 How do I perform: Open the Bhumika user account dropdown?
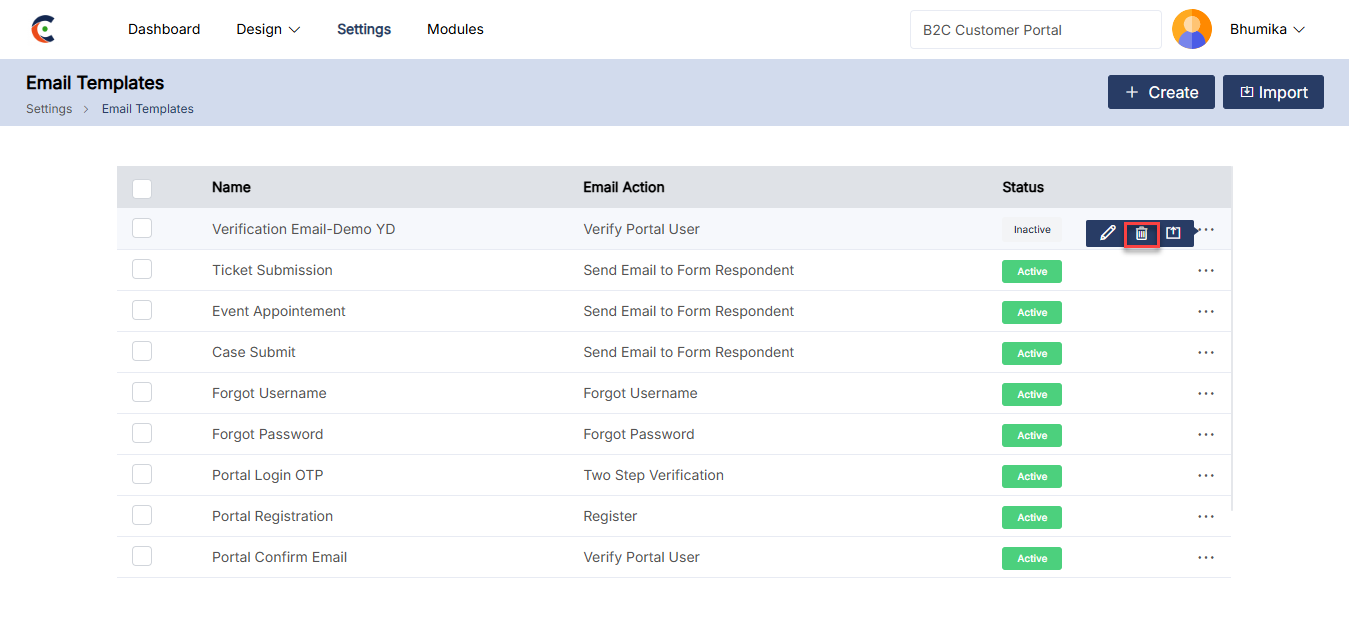tap(1267, 29)
